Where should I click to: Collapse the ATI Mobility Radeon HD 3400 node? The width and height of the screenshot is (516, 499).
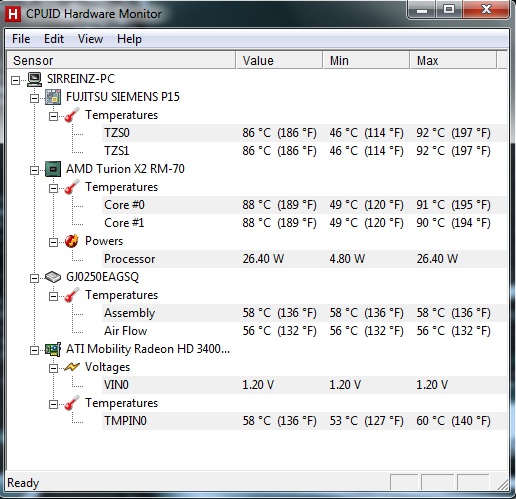tap(34, 350)
